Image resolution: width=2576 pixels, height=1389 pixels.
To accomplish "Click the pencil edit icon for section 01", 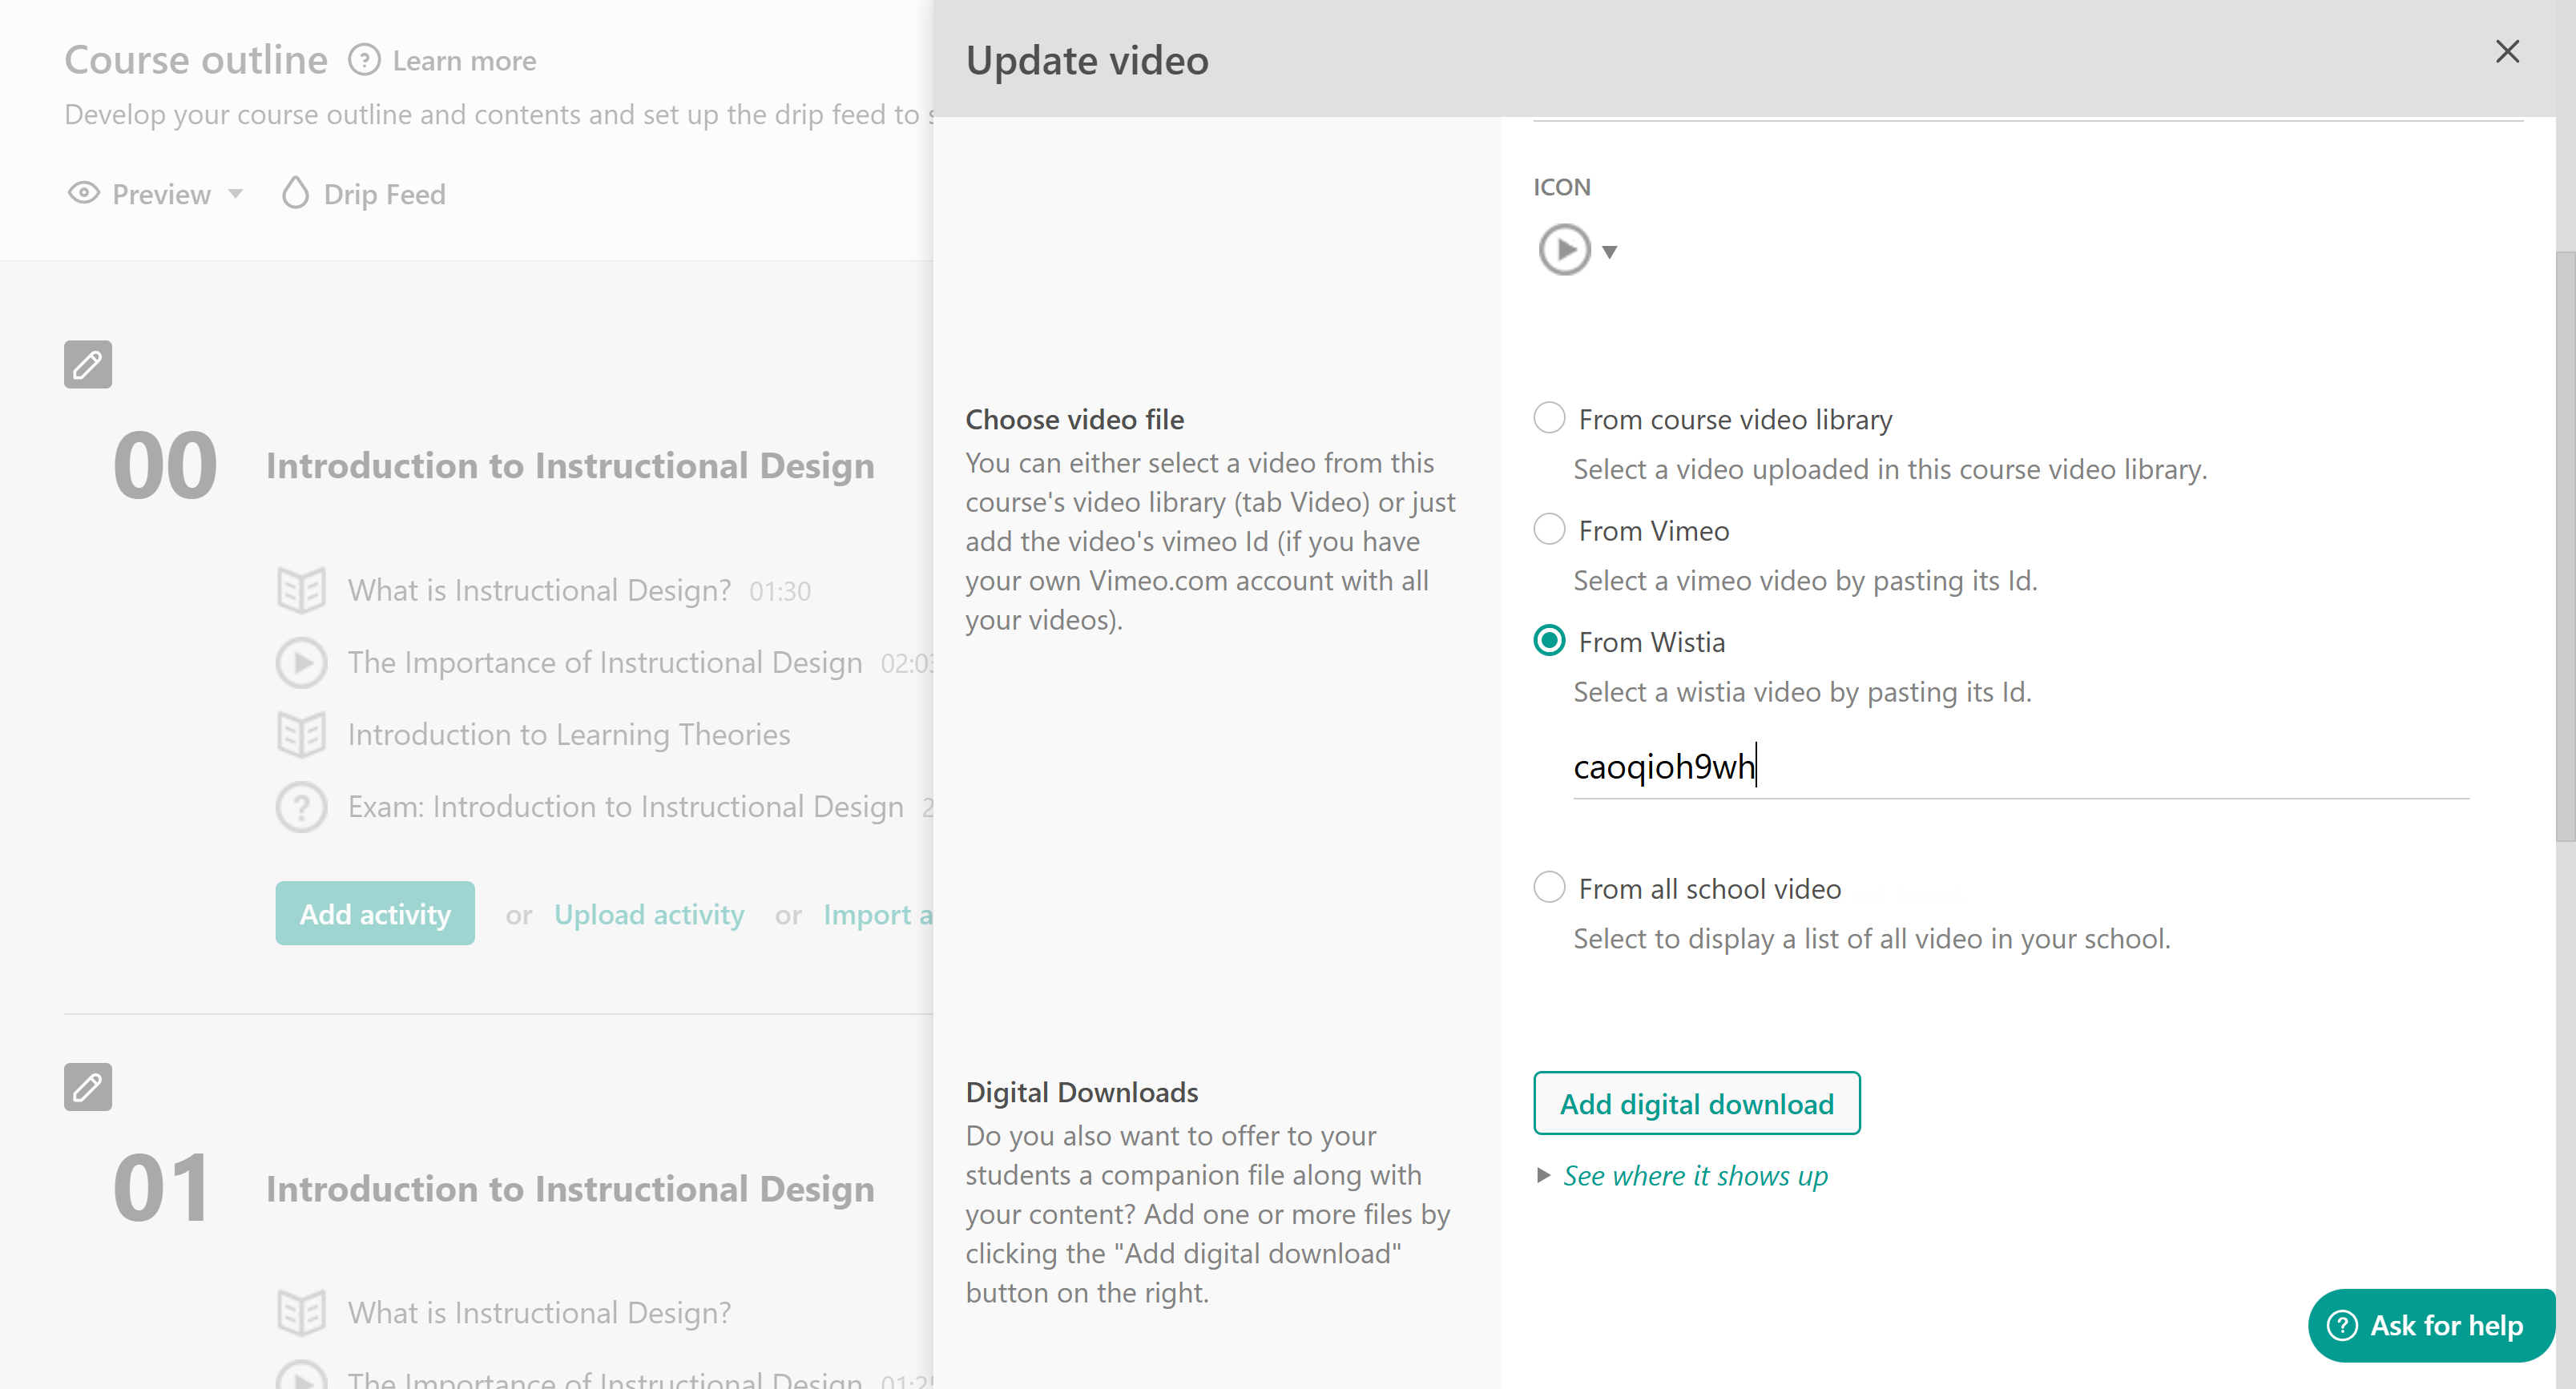I will click(x=88, y=1086).
